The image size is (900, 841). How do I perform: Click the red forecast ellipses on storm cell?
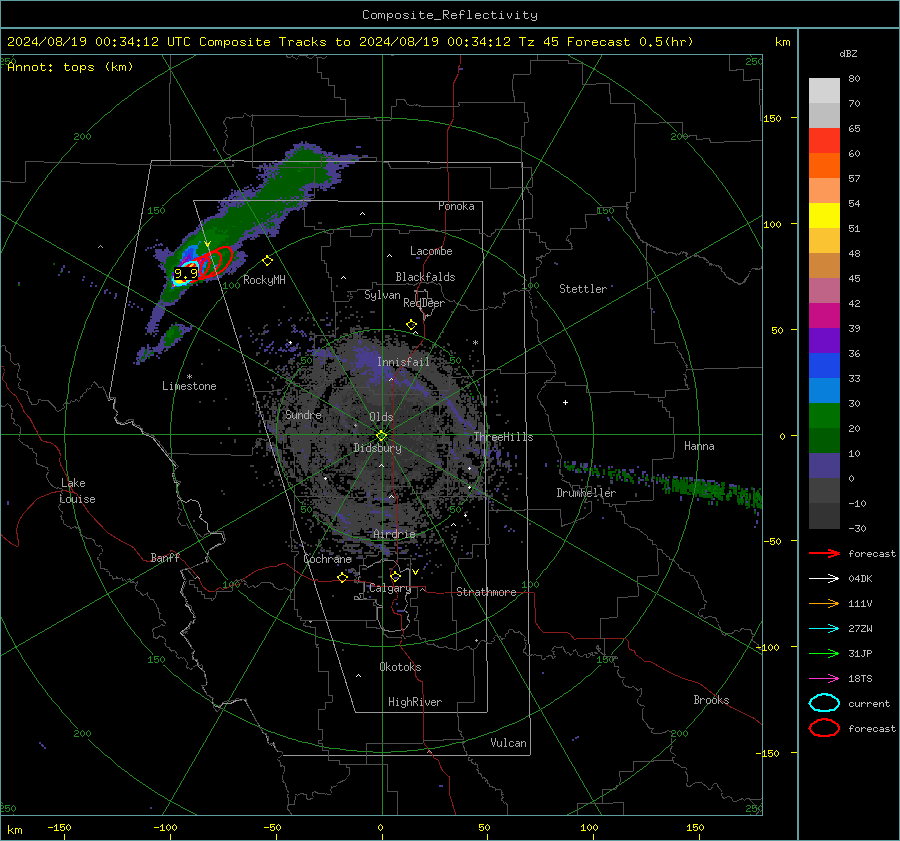coord(214,263)
